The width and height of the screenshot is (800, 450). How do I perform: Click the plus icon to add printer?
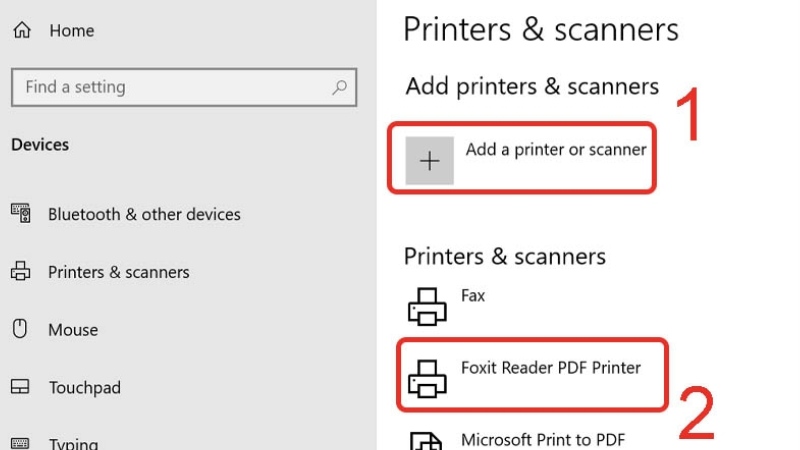coord(430,161)
